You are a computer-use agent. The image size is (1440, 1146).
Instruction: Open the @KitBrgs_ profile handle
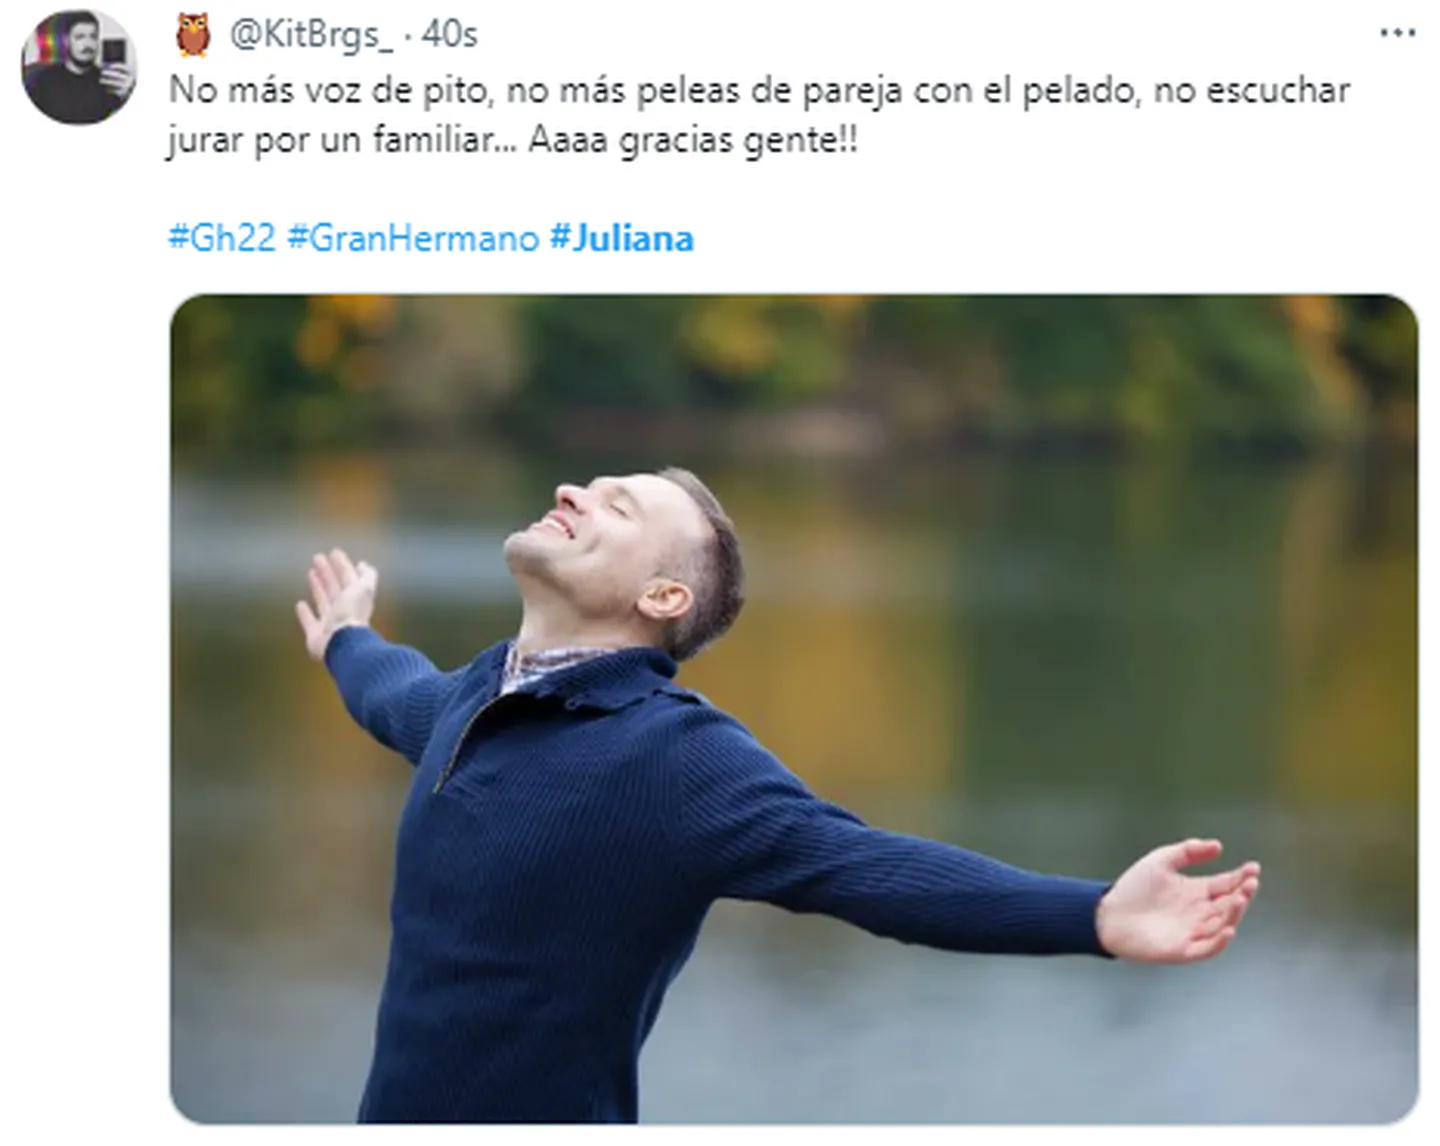[311, 35]
